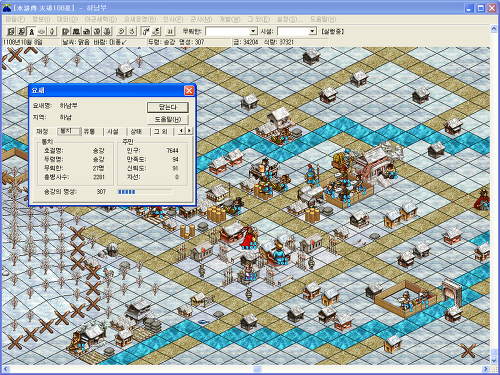Click the last icon of the second toolbar group
500x375 pixels.
[107, 31]
